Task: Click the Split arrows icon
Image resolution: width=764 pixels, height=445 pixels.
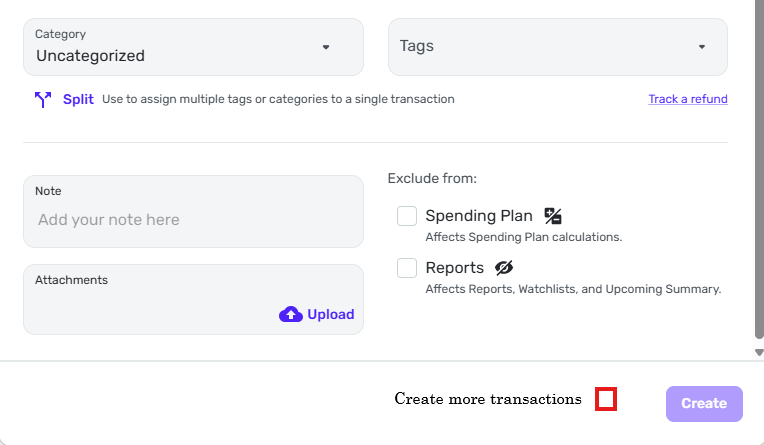Action: click(43, 99)
